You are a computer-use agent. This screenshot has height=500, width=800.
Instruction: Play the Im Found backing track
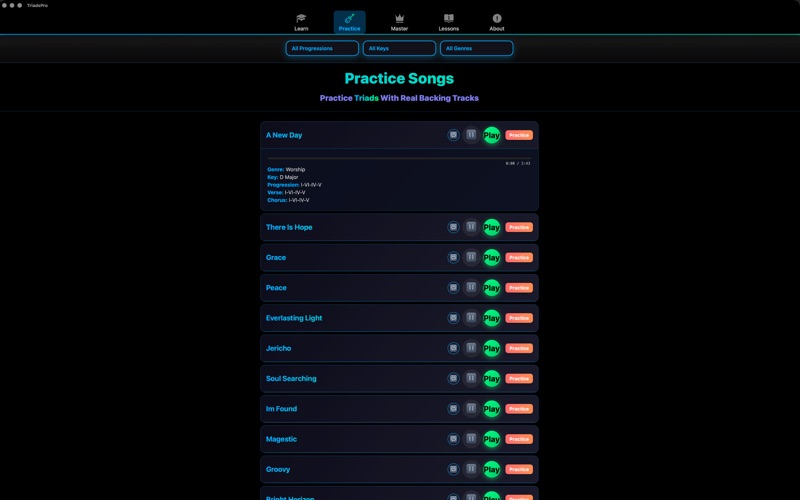[492, 409]
